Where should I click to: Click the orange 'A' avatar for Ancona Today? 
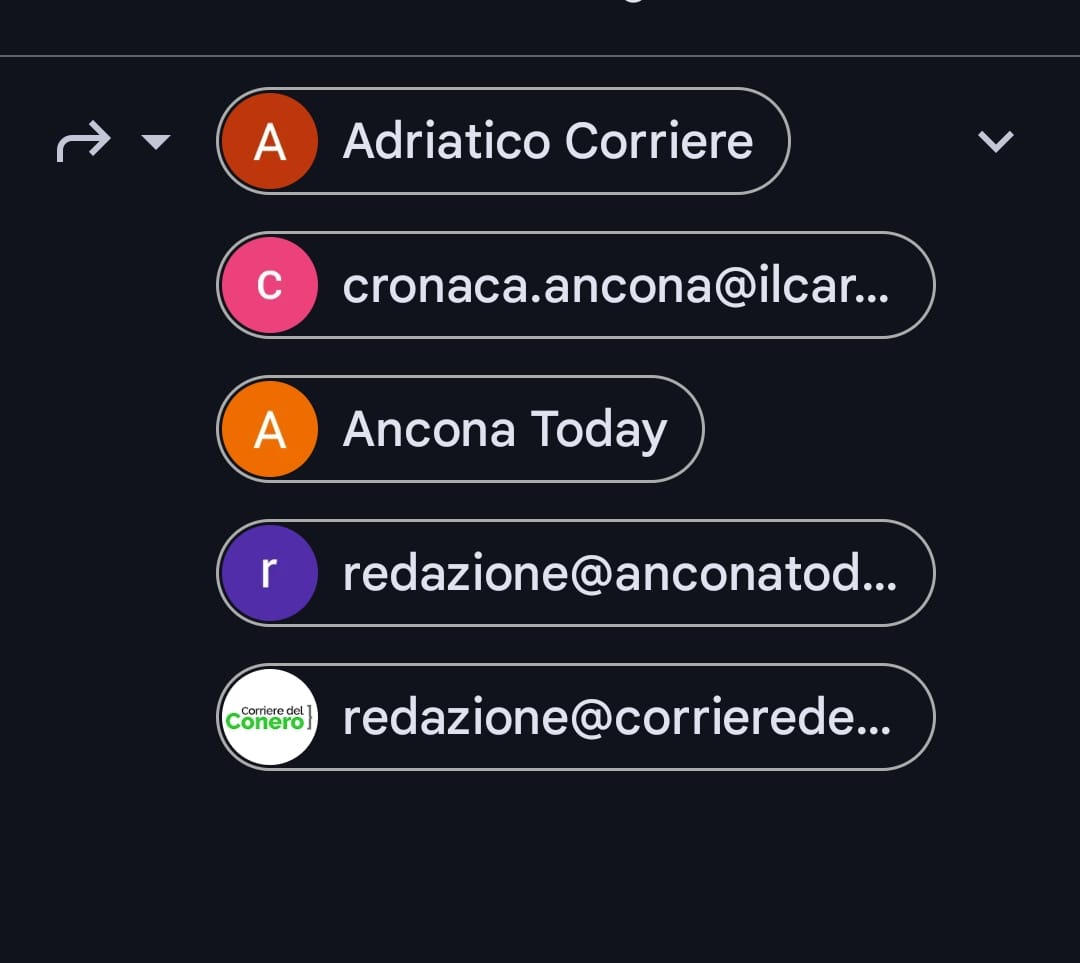[270, 429]
